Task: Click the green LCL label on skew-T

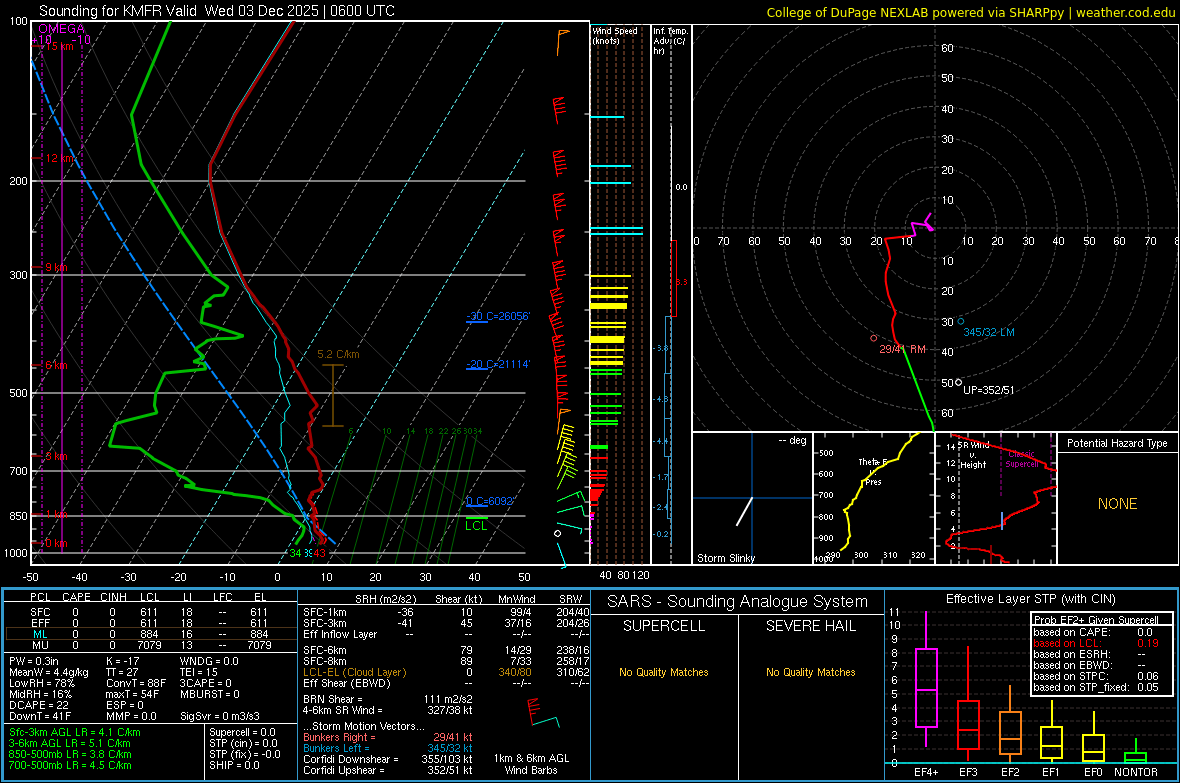Action: 476,526
